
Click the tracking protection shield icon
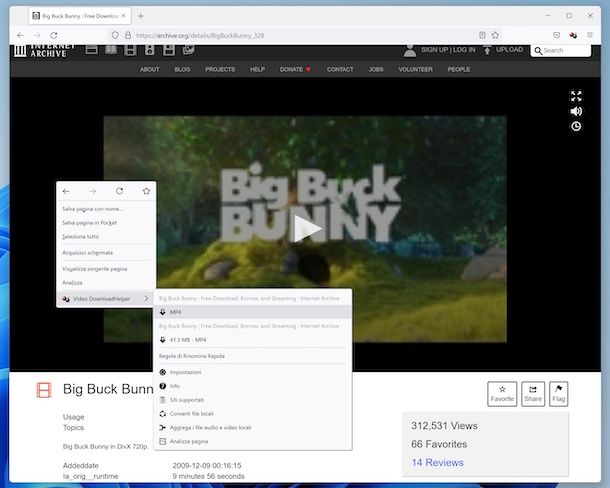click(x=115, y=35)
